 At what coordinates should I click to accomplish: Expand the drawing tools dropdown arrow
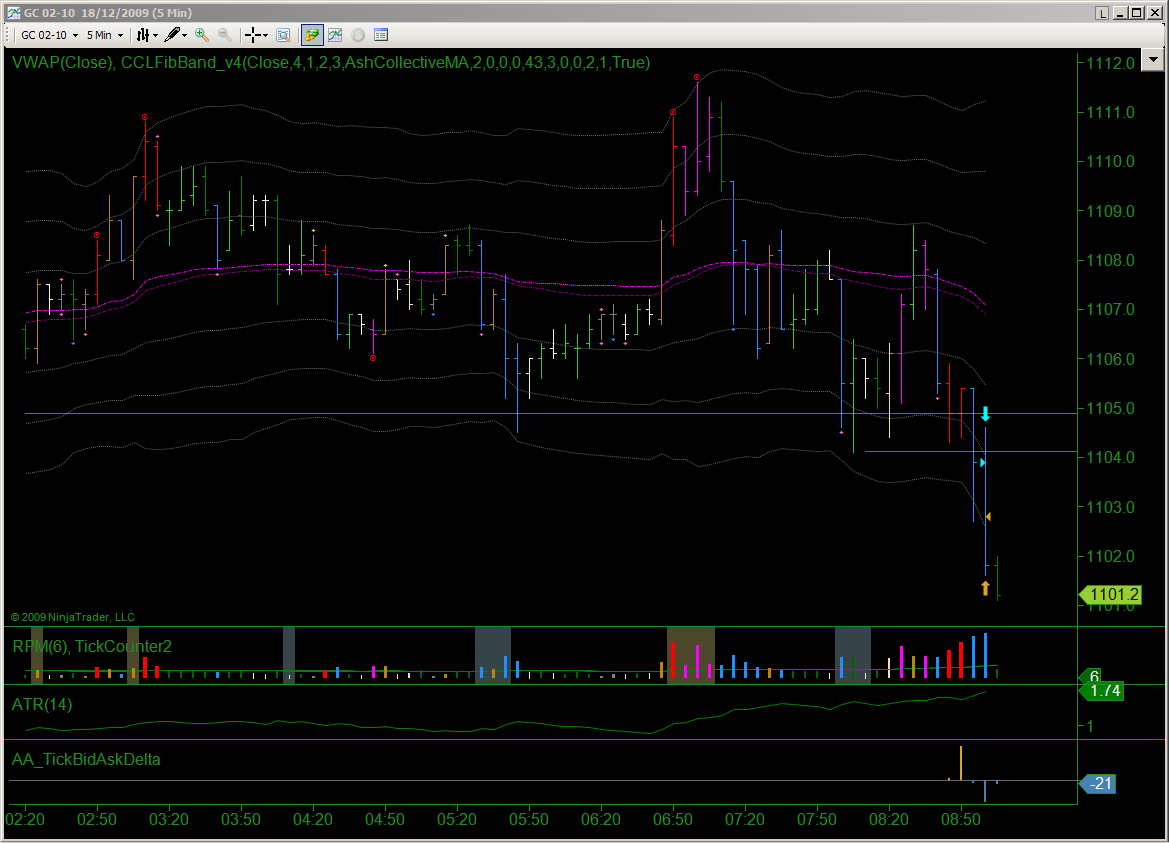click(184, 35)
